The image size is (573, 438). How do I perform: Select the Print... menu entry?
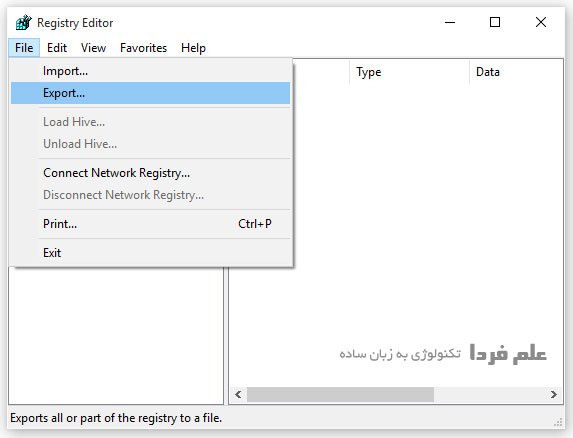tap(150, 224)
